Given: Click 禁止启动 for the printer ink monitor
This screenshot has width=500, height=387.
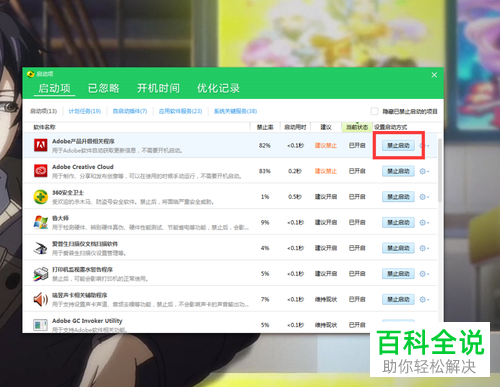Looking at the screenshot, I should (x=398, y=274).
